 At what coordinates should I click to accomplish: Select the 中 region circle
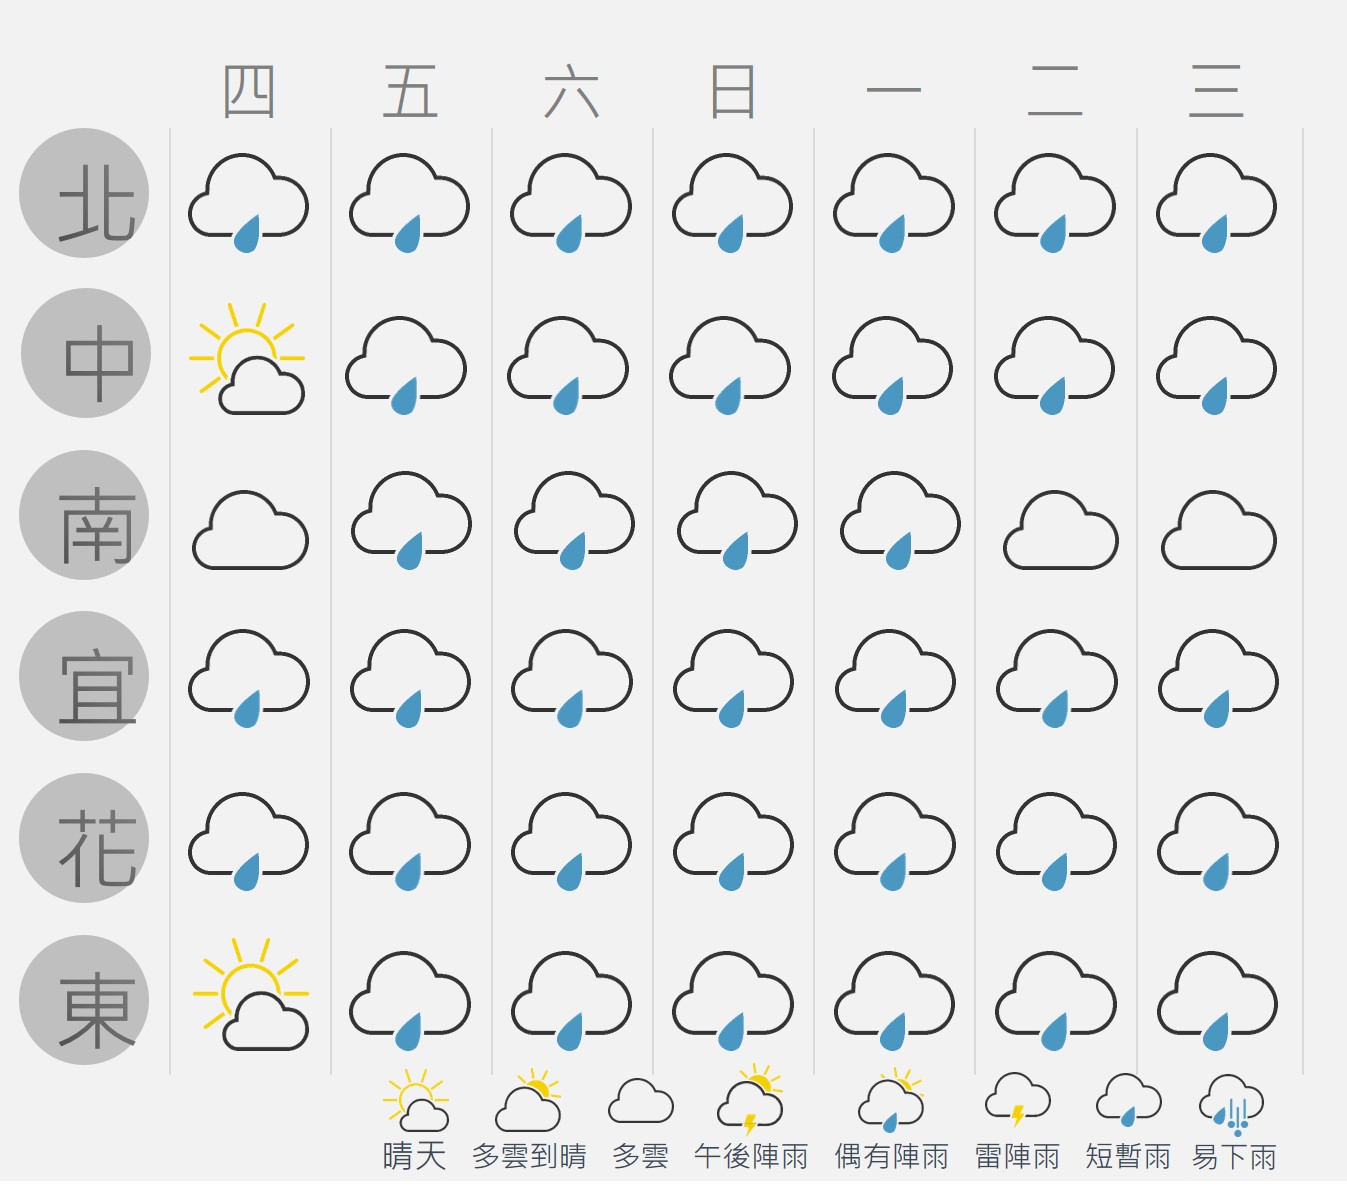pos(86,353)
